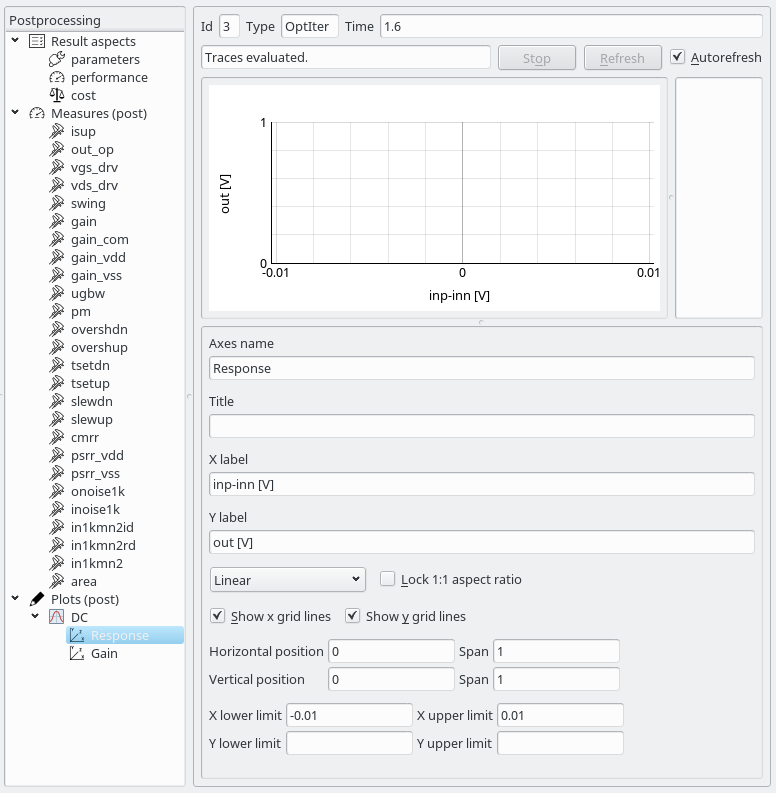Click the Gain axes icon
Screen dimensions: 776x793
point(77,653)
